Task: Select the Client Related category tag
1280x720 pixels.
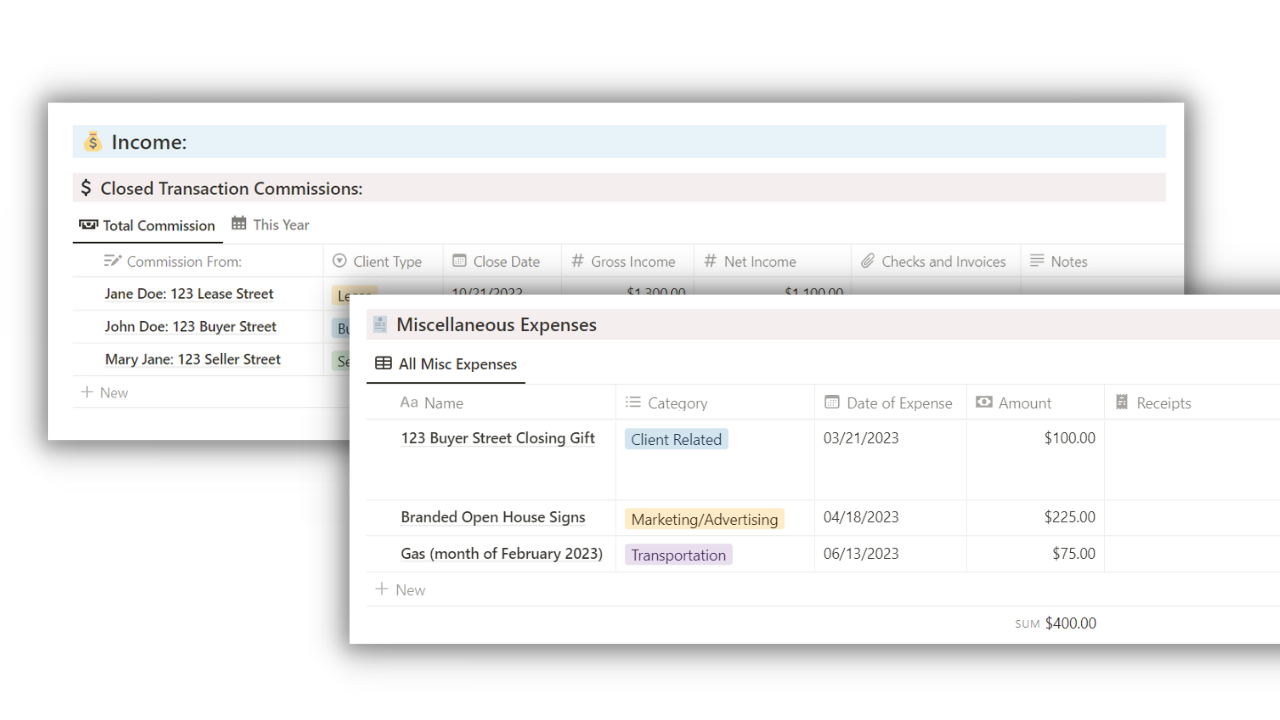Action: (676, 439)
